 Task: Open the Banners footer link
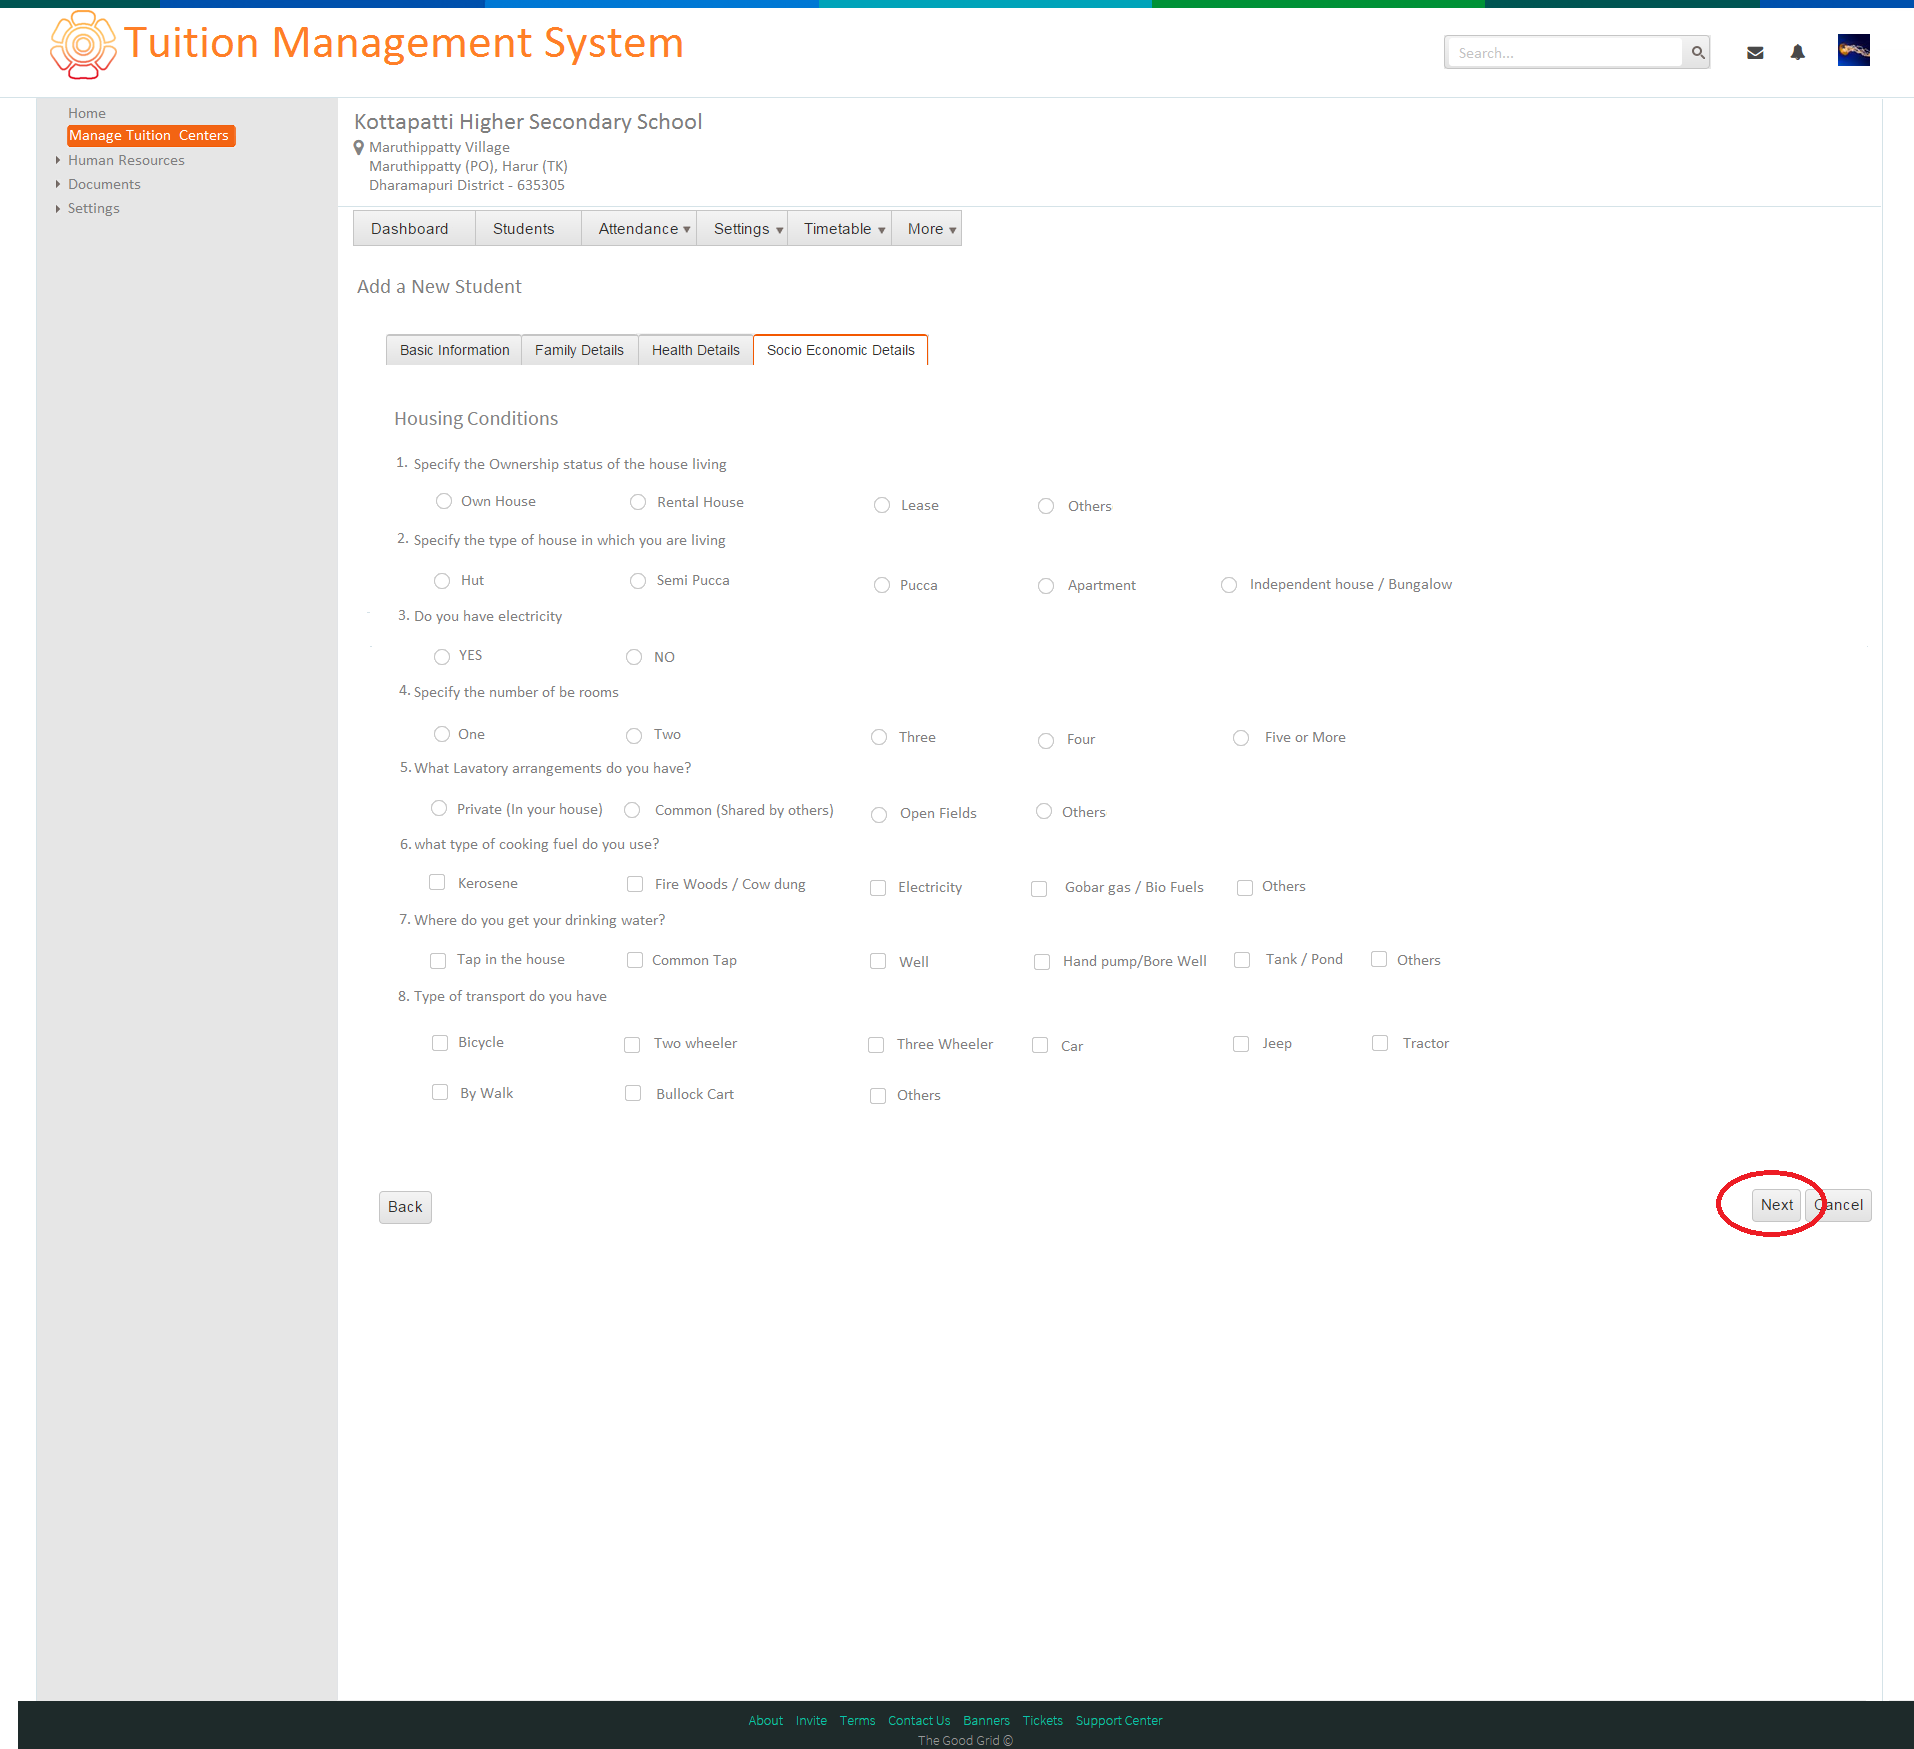[x=986, y=1721]
